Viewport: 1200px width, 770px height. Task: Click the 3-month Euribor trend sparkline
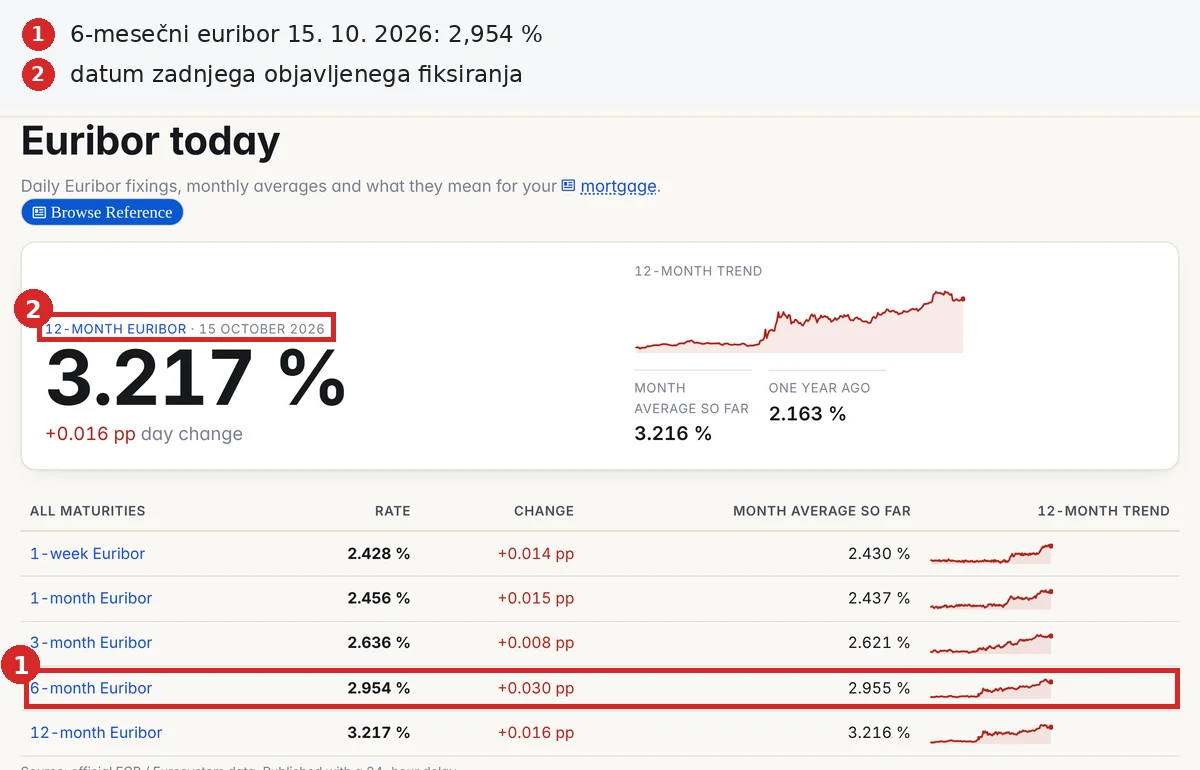[991, 643]
